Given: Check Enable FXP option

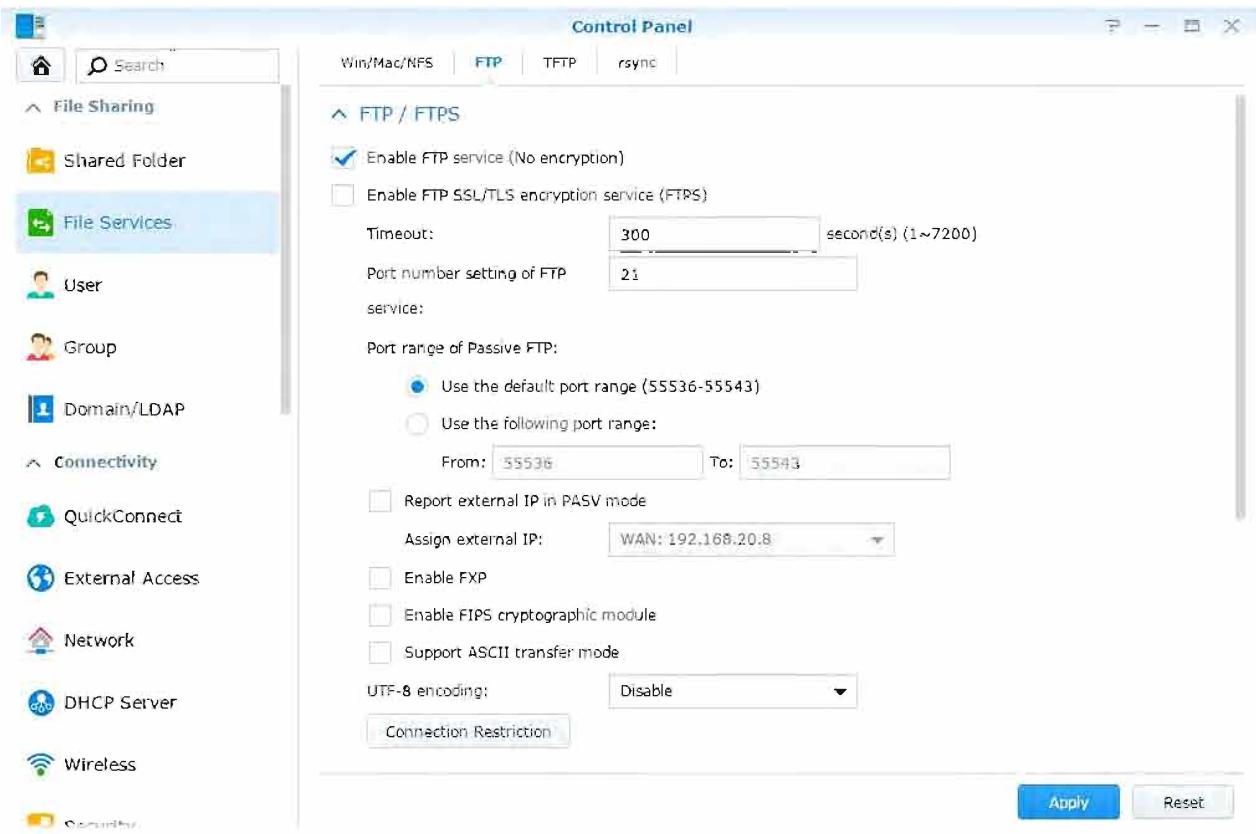Looking at the screenshot, I should pos(380,578).
